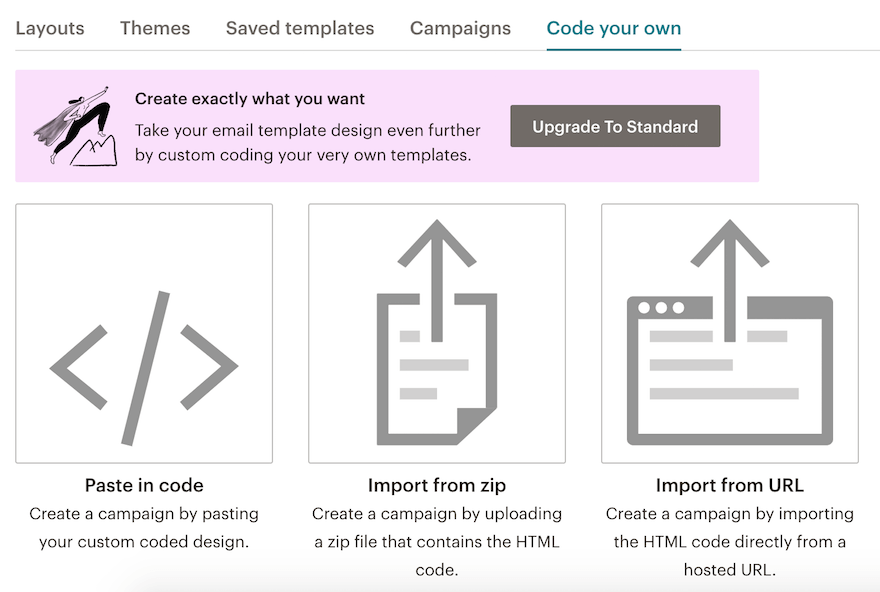
Task: Click the Import from URL title
Action: coord(730,486)
